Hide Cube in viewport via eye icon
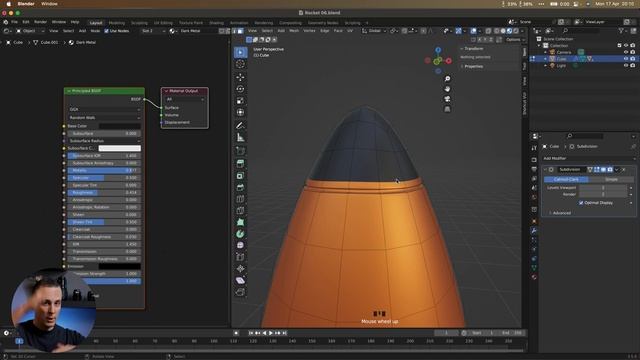The image size is (640, 360). coord(626,59)
